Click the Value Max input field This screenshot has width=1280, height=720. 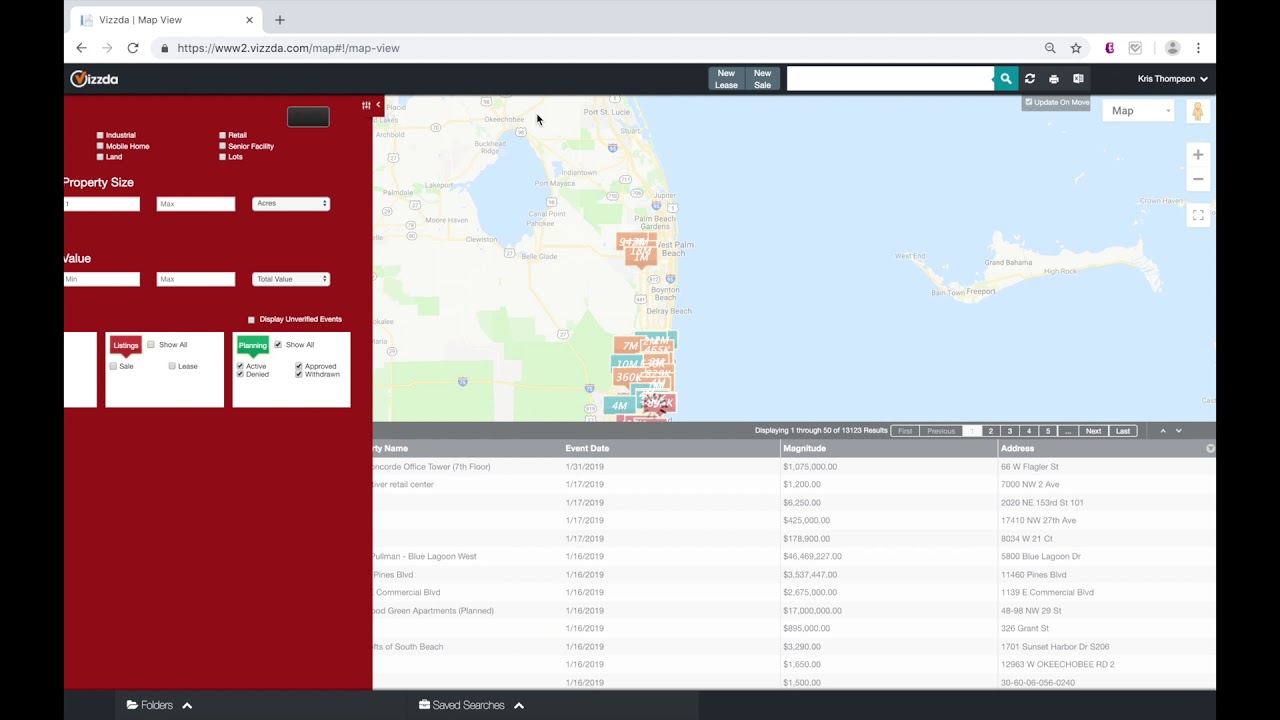196,279
